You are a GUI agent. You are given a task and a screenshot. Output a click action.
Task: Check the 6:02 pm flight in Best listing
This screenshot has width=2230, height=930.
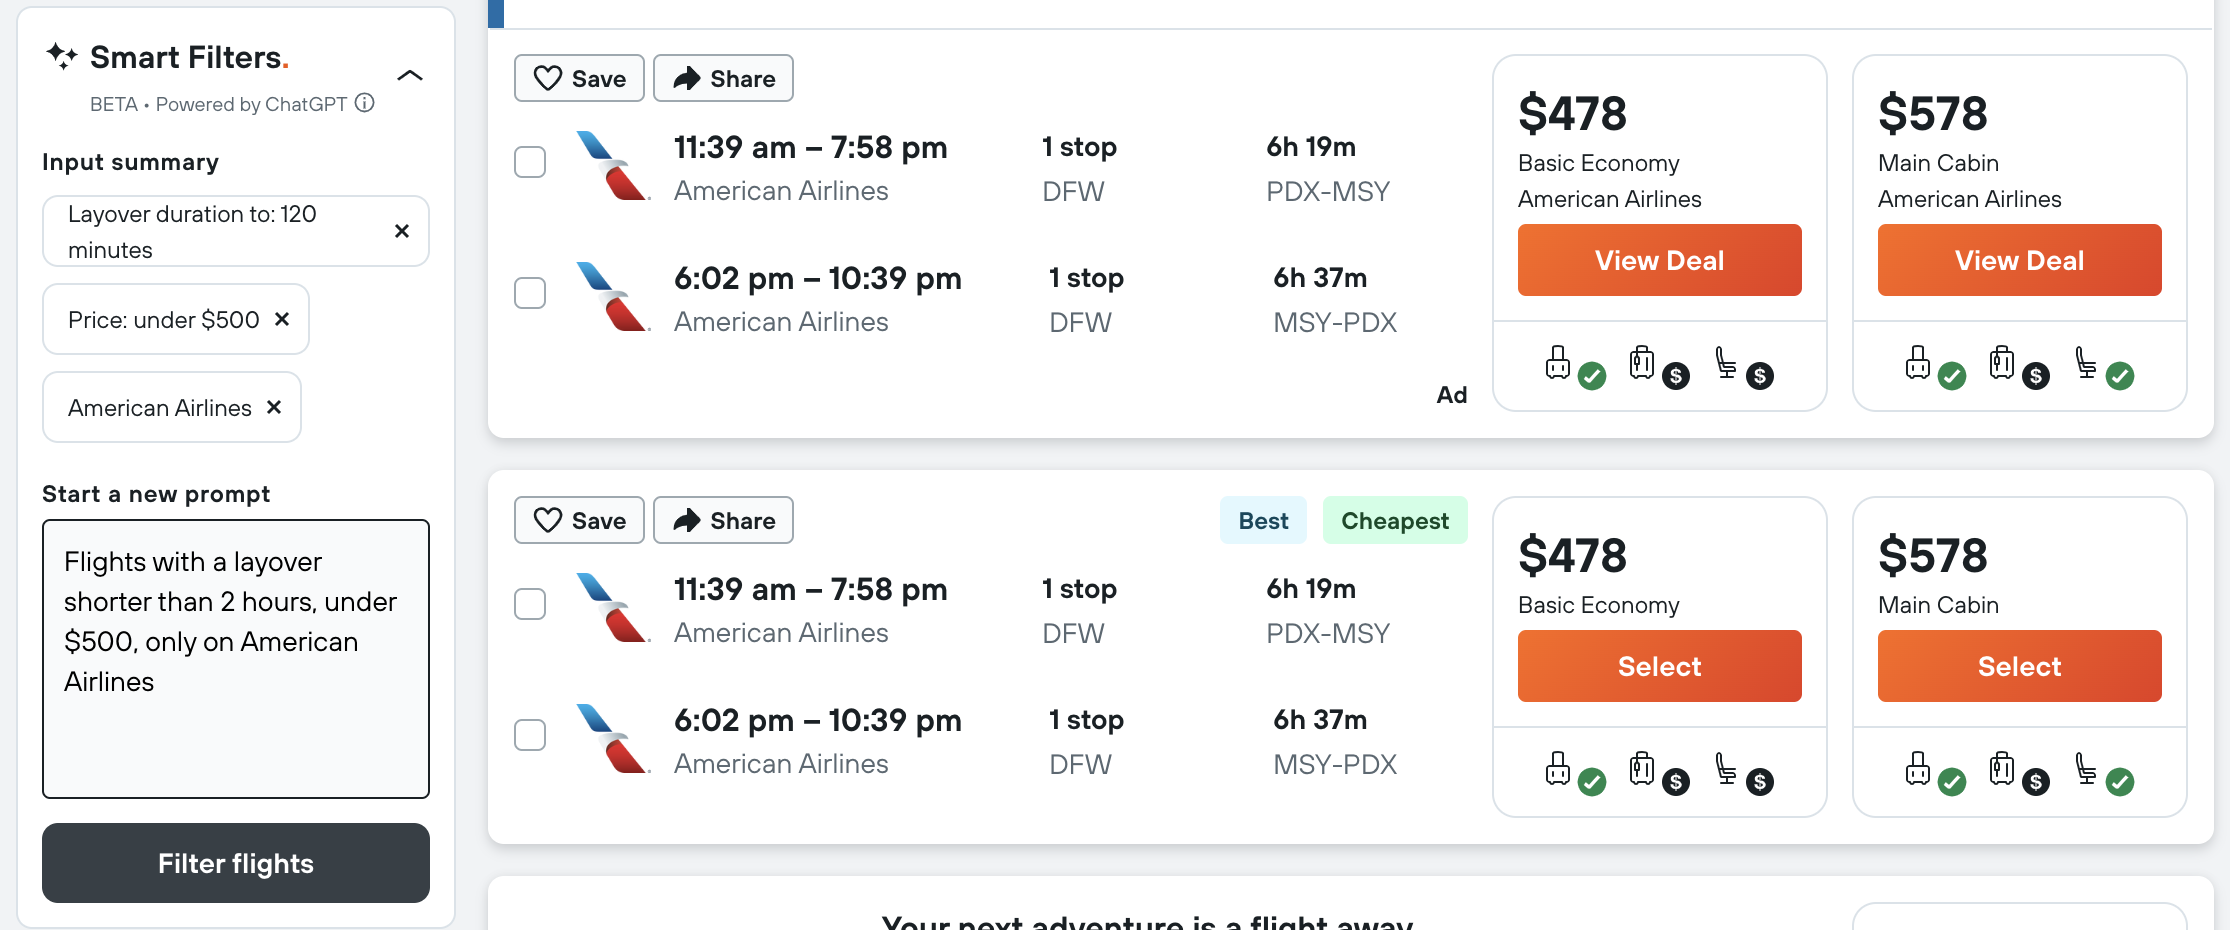[530, 735]
